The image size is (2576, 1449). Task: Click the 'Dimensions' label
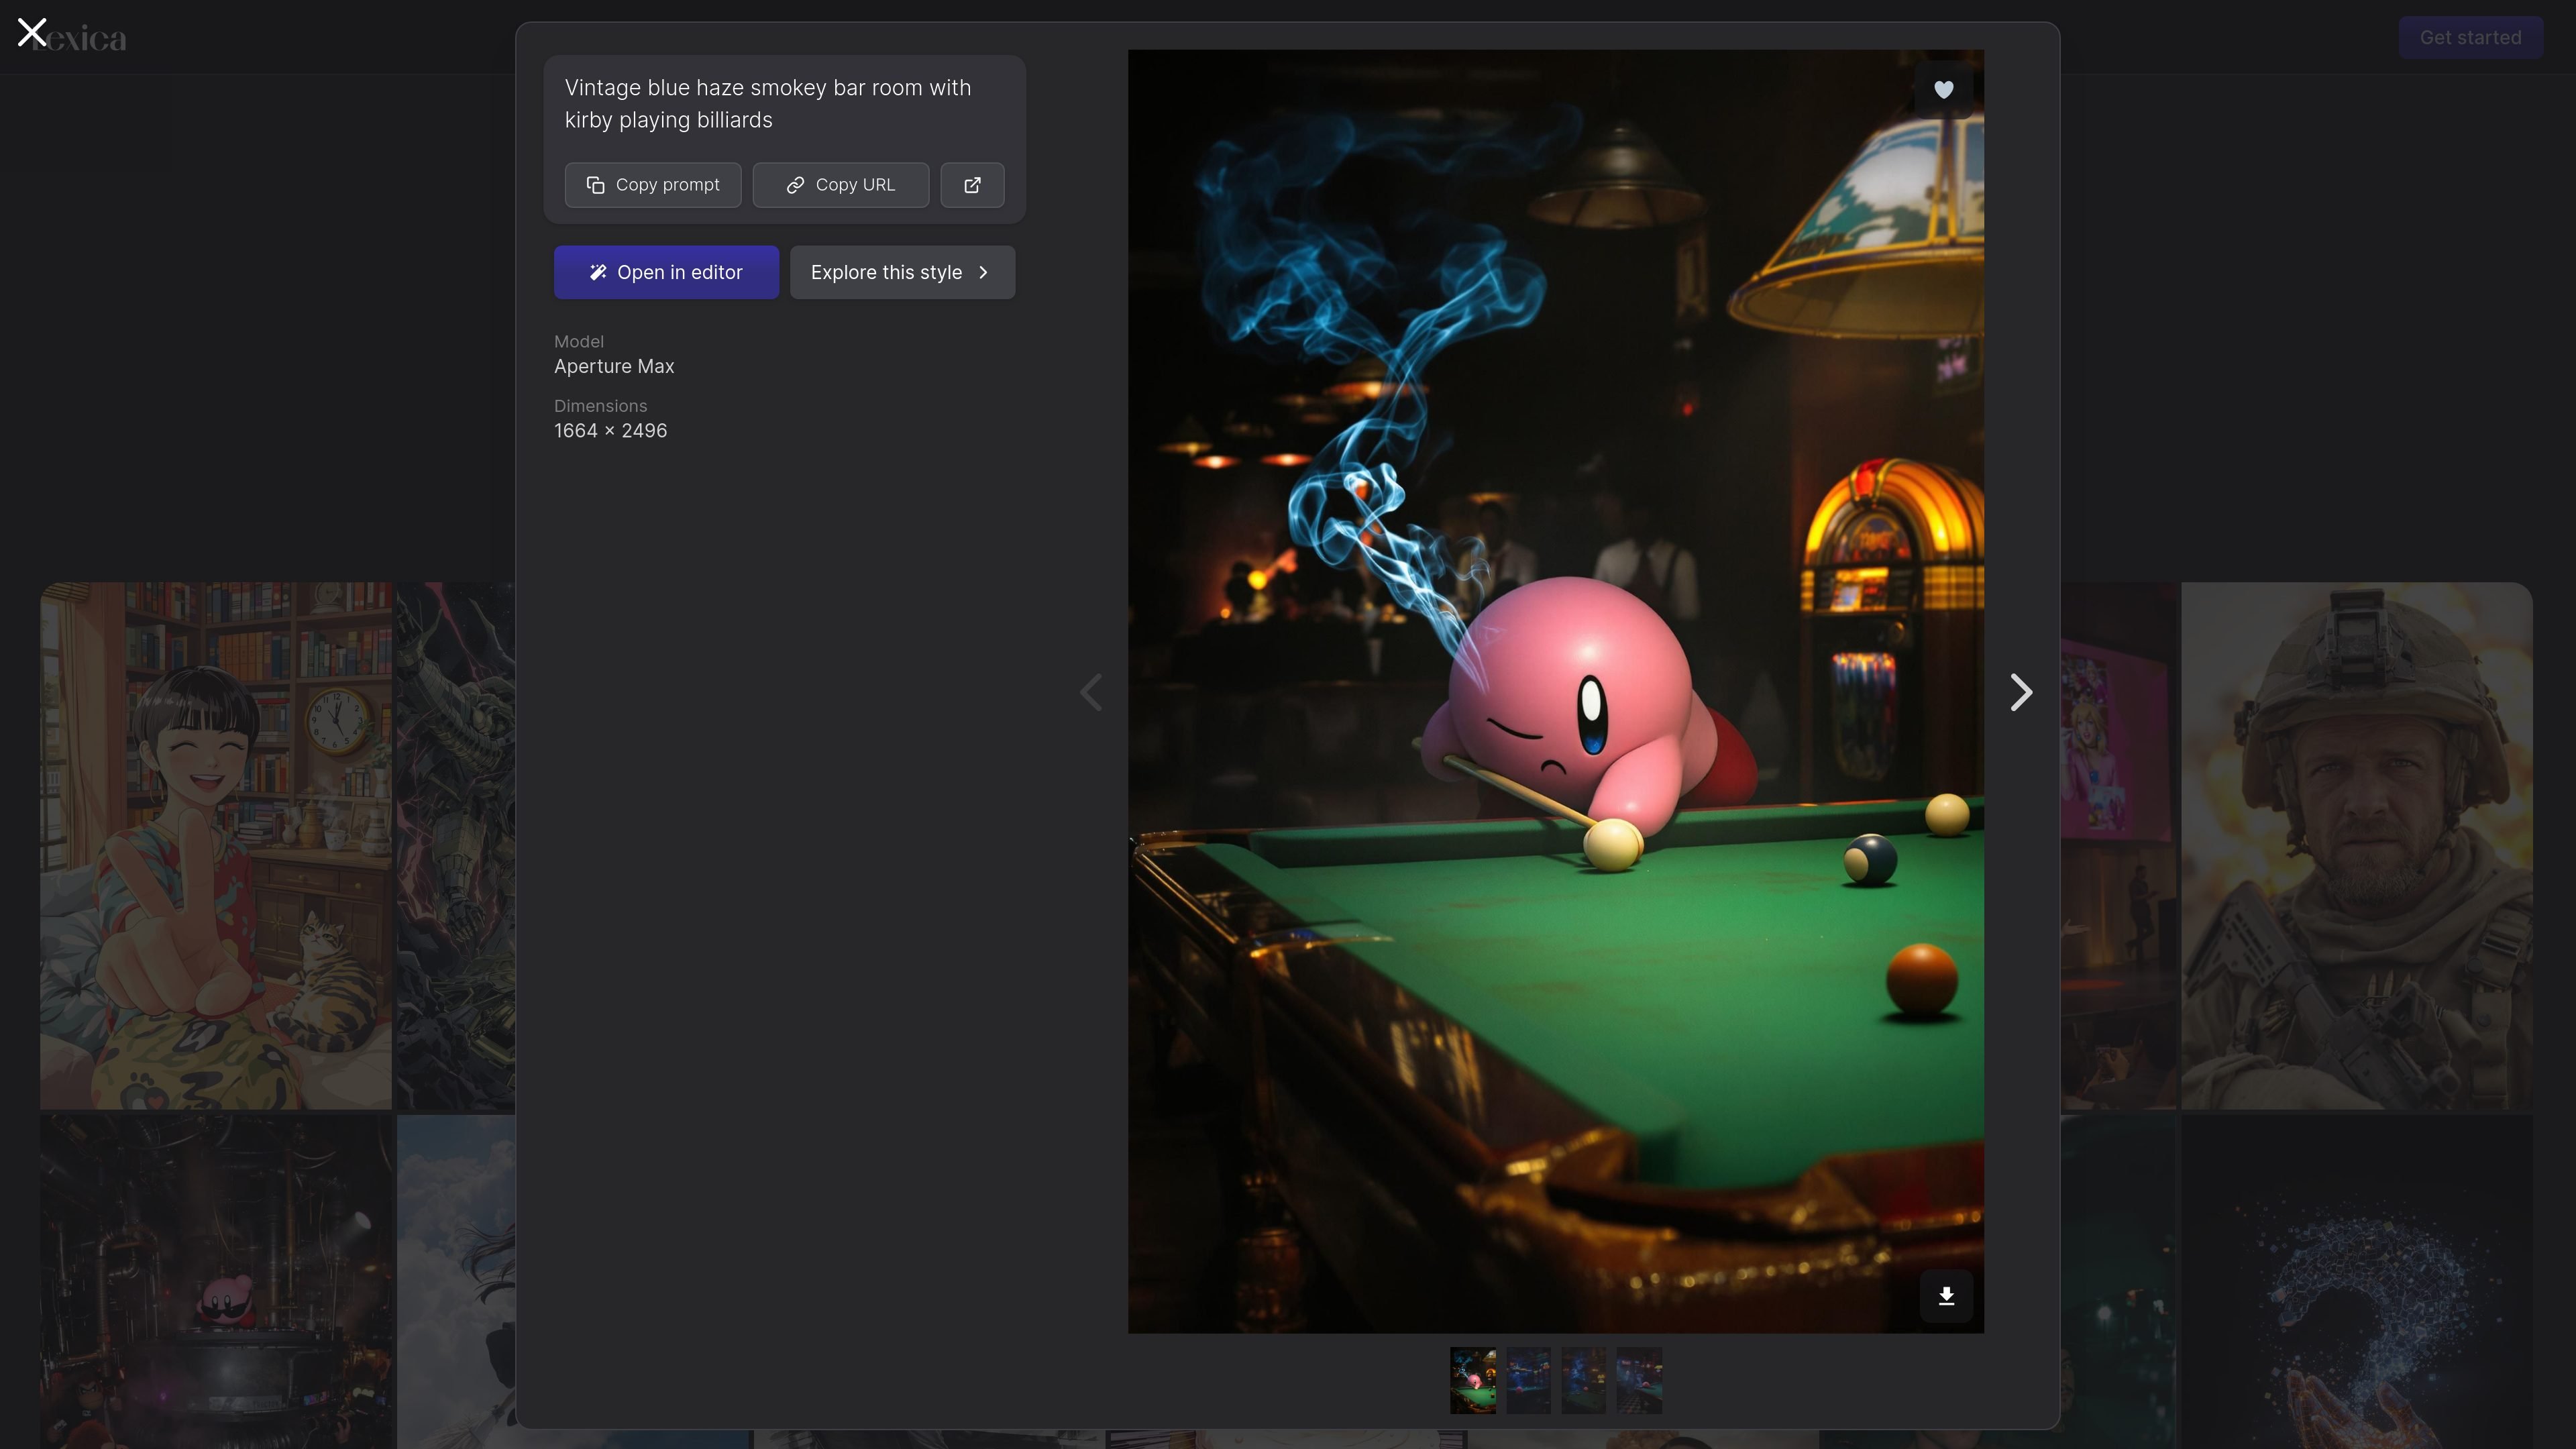(600, 406)
